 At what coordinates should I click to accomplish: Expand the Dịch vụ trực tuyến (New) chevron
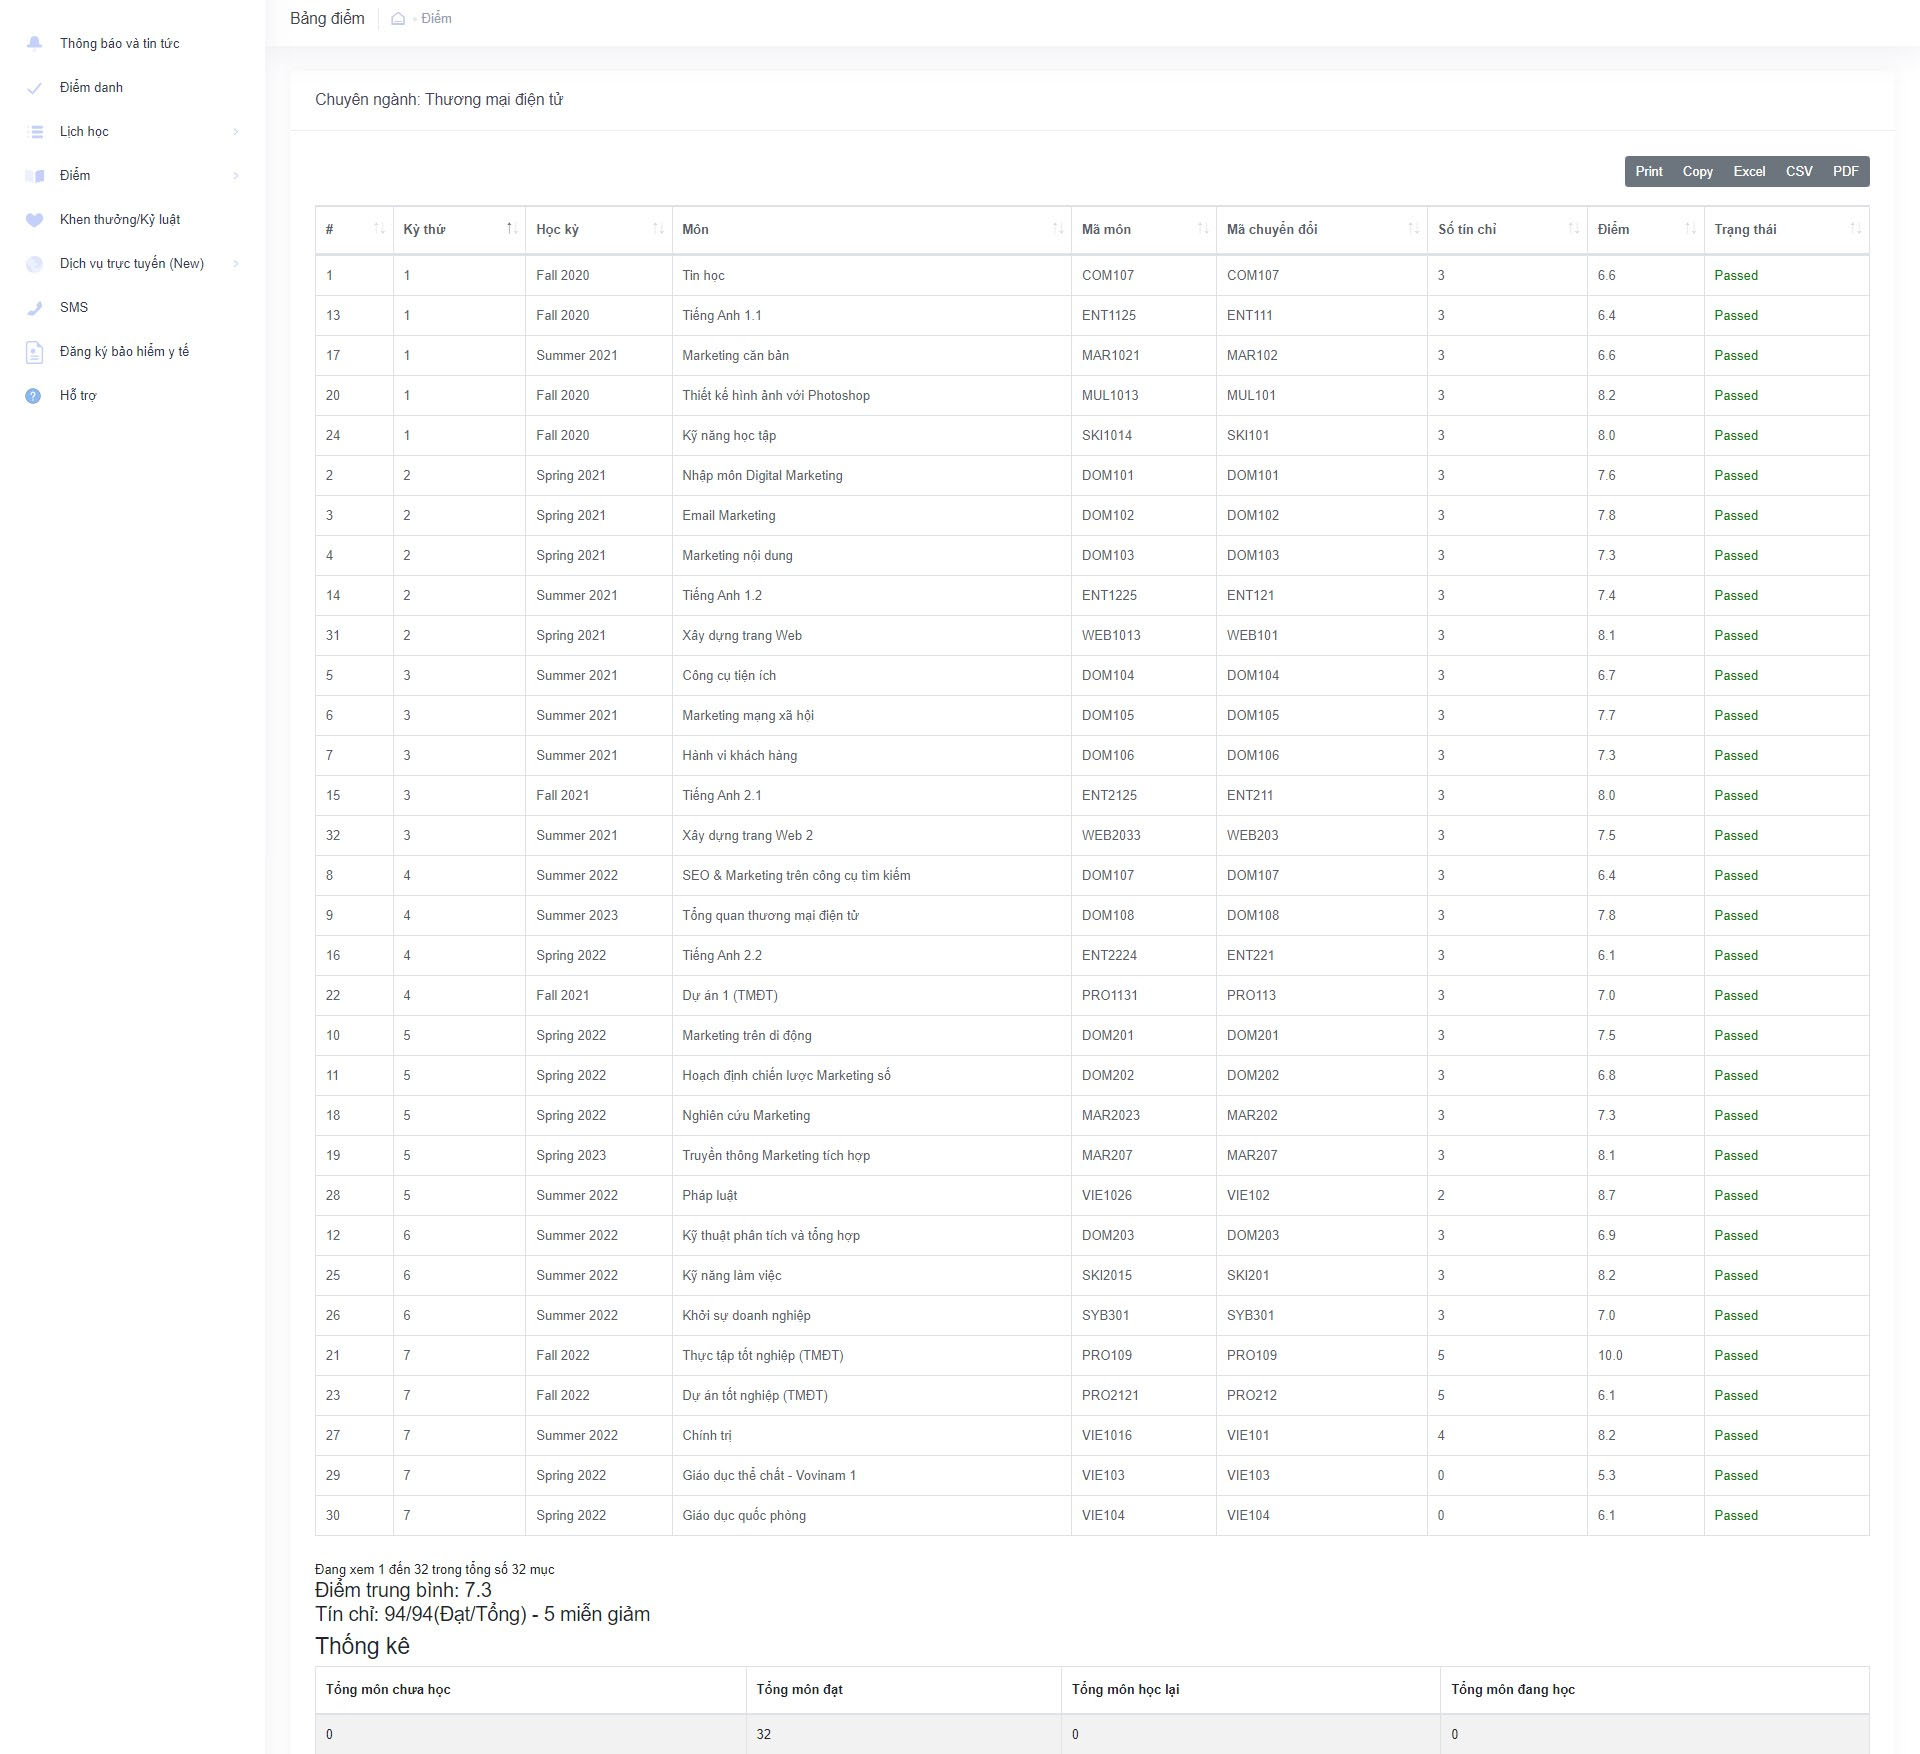(x=236, y=264)
